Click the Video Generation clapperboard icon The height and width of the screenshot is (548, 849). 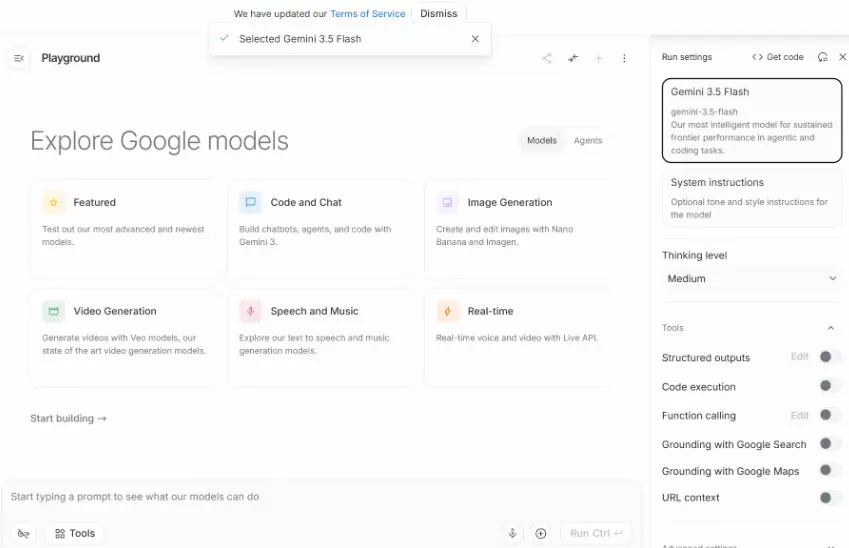pos(54,311)
